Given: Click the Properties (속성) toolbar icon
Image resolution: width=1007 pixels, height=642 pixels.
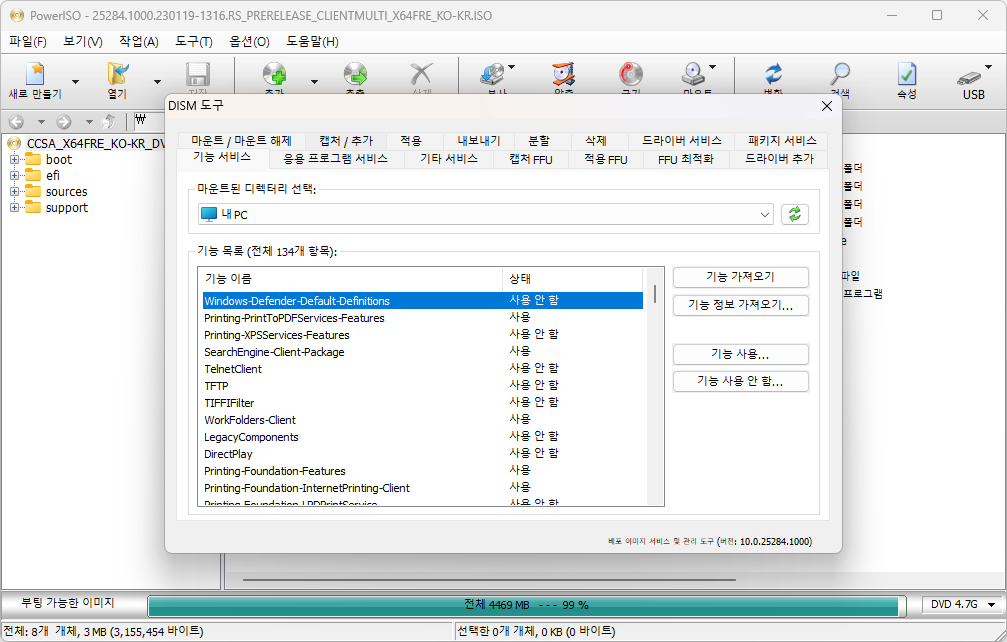Looking at the screenshot, I should [x=907, y=74].
